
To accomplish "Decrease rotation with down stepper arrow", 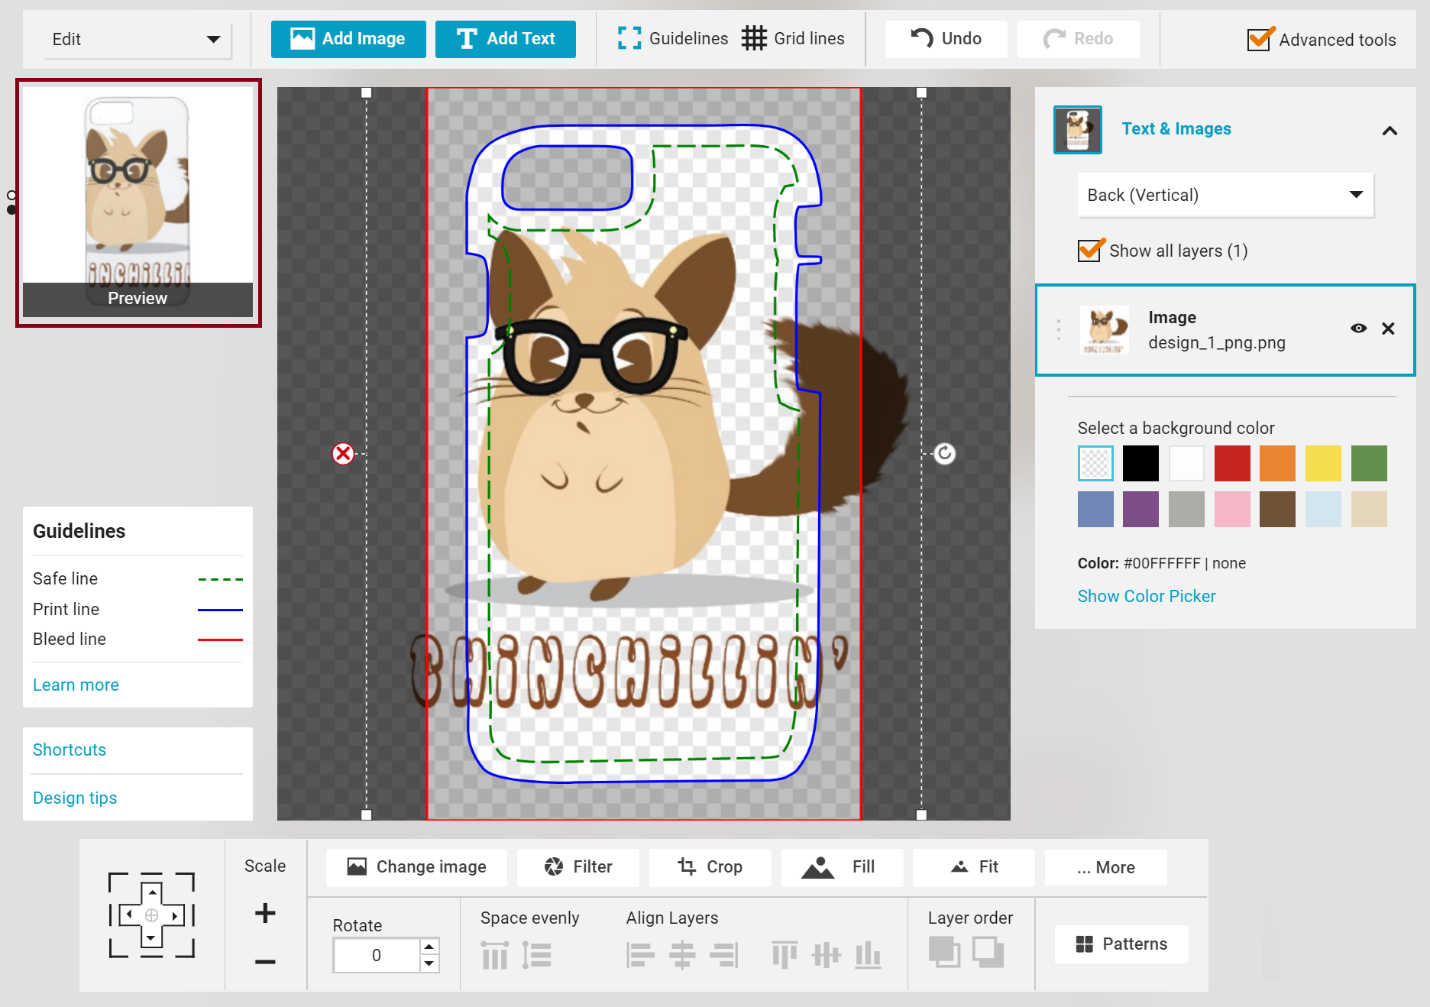I will click(x=429, y=964).
